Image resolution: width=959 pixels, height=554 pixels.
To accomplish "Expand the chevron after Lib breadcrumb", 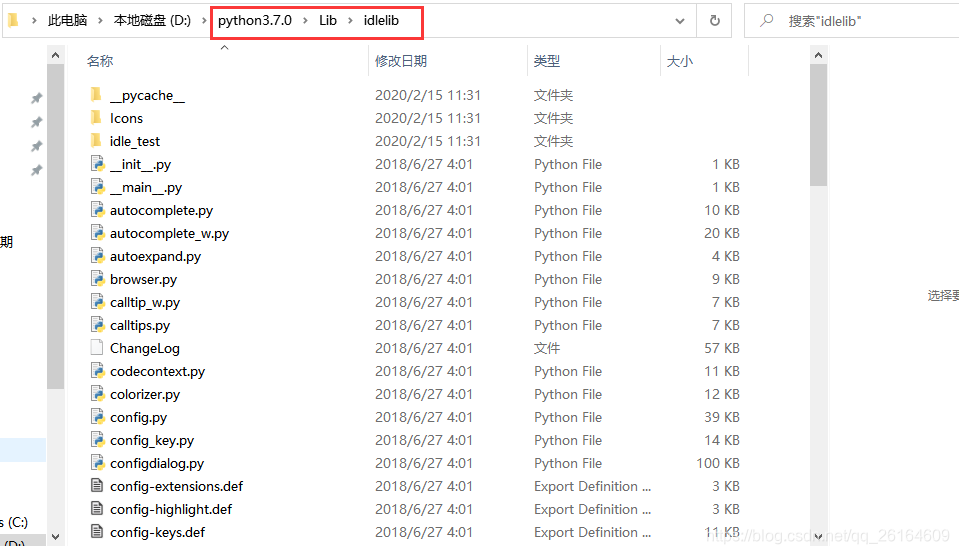I will (x=350, y=21).
